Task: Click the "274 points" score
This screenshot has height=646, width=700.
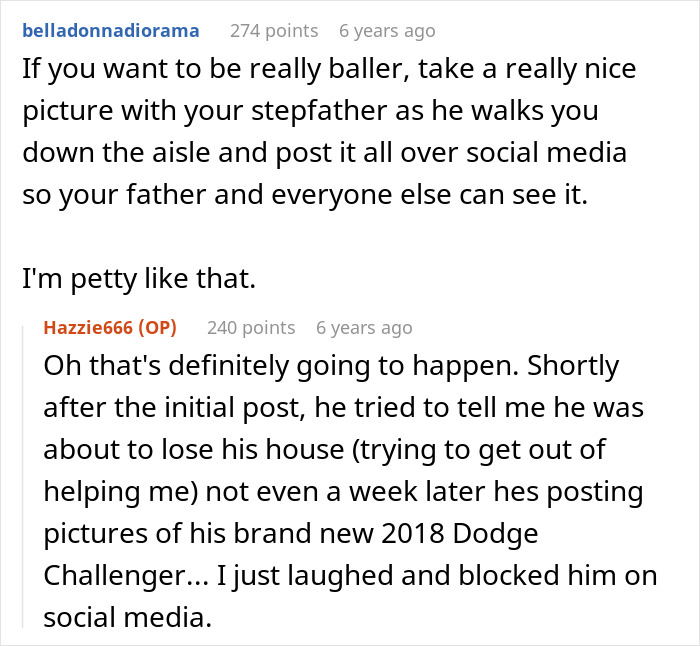Action: [274, 30]
